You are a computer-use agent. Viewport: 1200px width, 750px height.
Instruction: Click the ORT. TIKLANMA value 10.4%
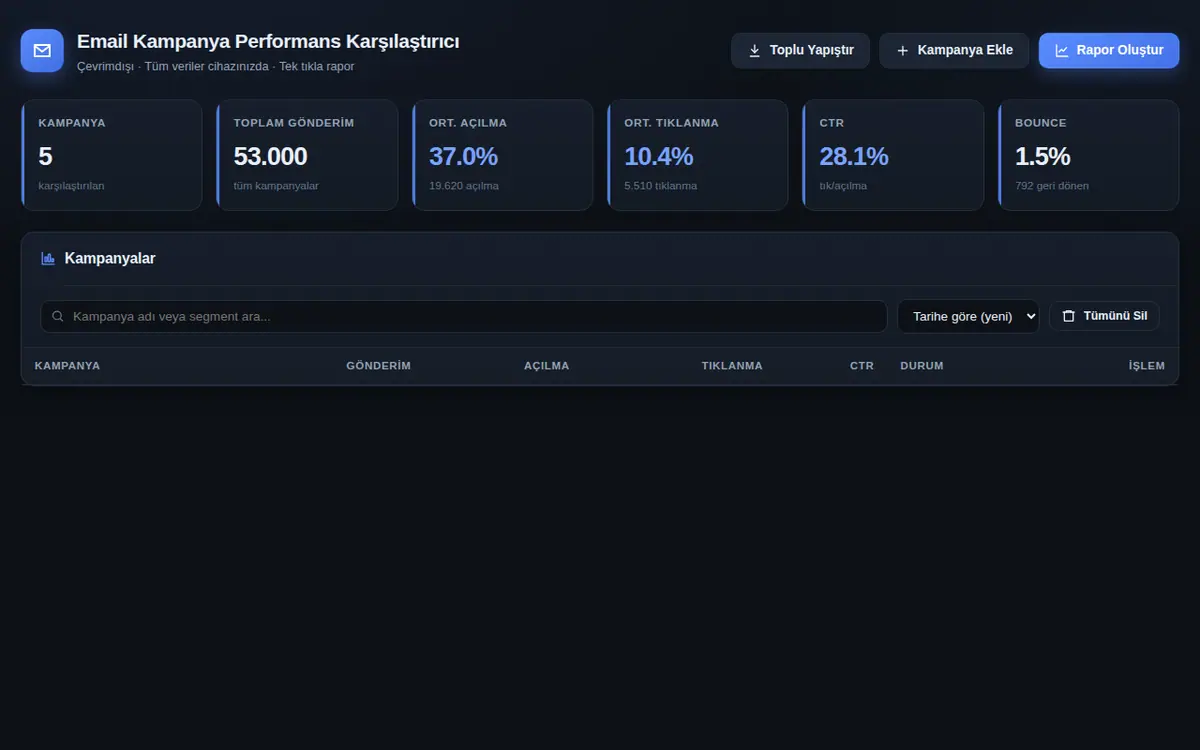tap(659, 157)
